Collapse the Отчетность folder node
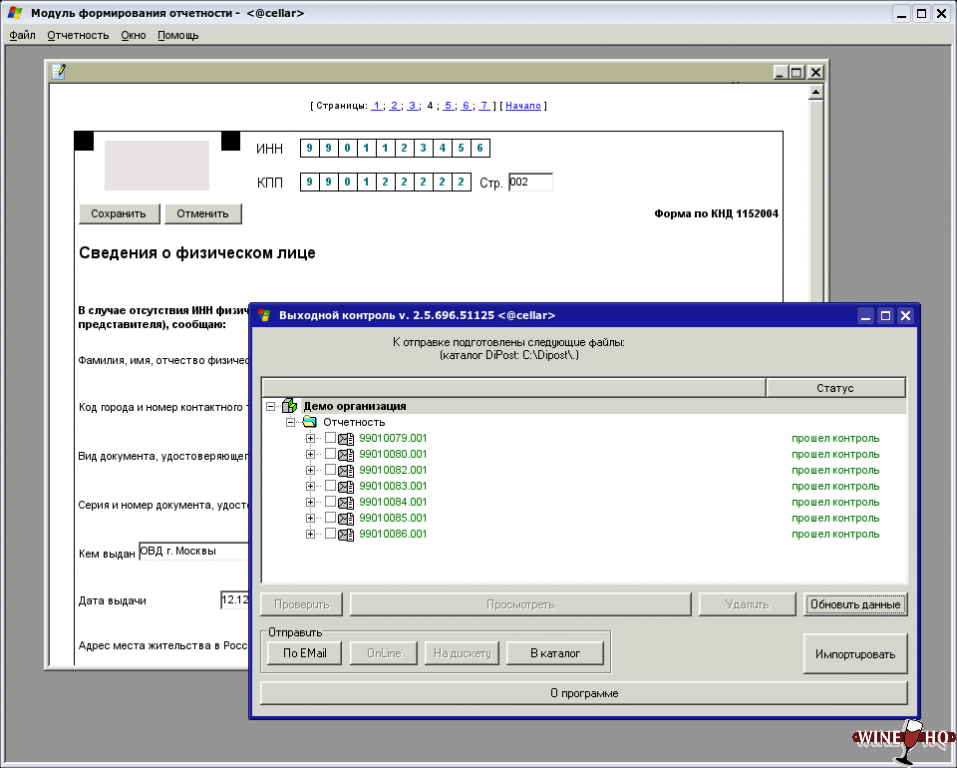The width and height of the screenshot is (957, 768). [x=291, y=422]
